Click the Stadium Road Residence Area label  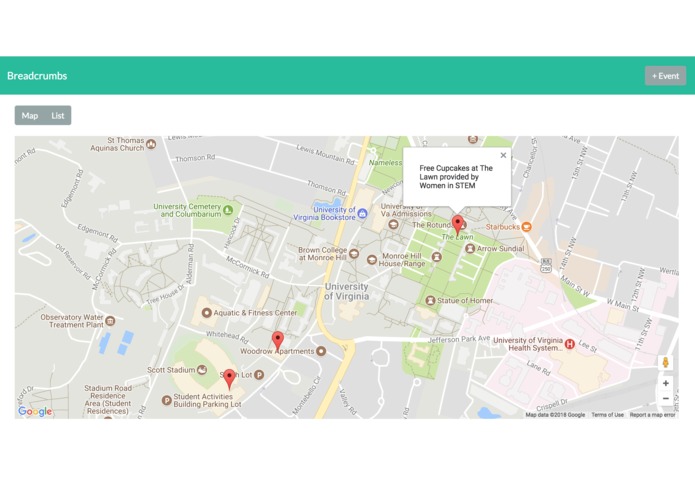[108, 400]
